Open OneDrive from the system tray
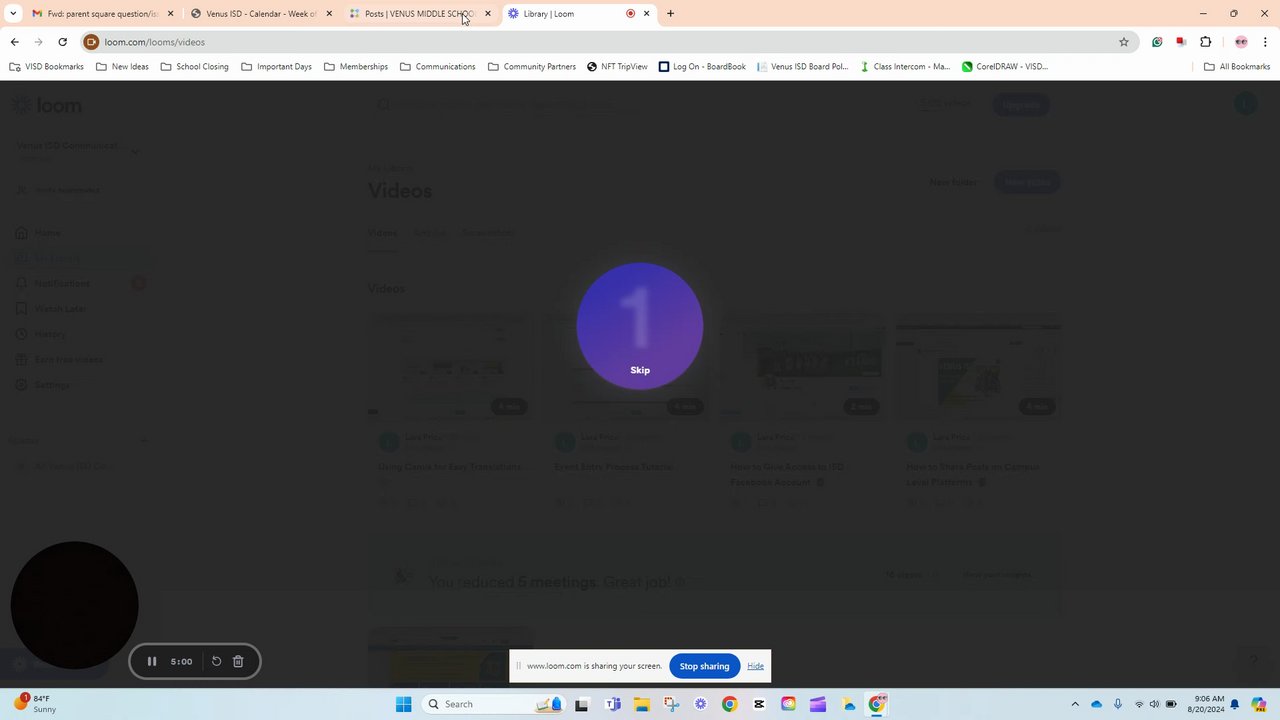This screenshot has width=1280, height=720. coord(1096,704)
